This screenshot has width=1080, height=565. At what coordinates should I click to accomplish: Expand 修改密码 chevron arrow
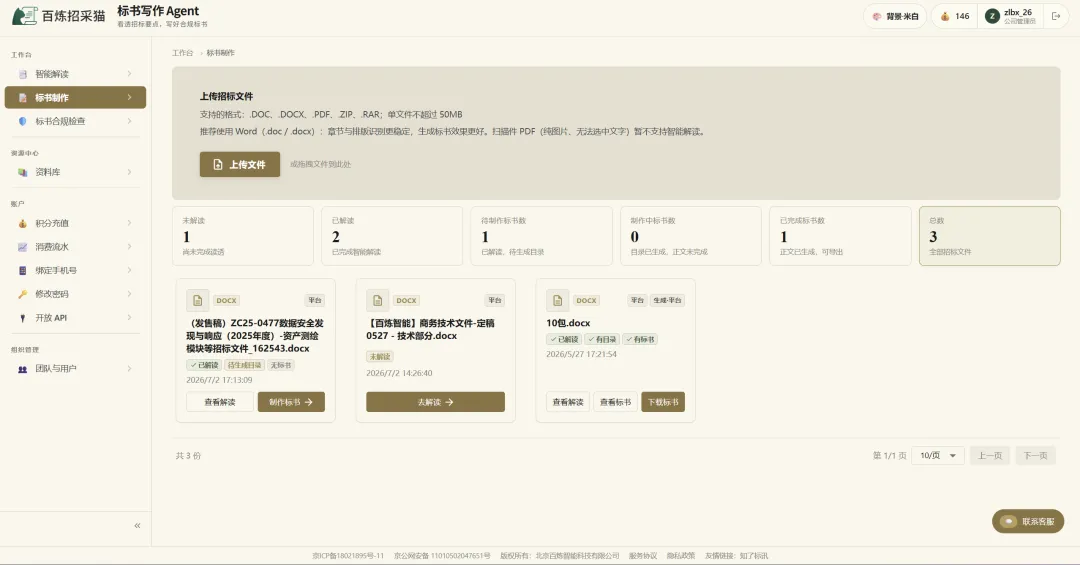point(129,294)
